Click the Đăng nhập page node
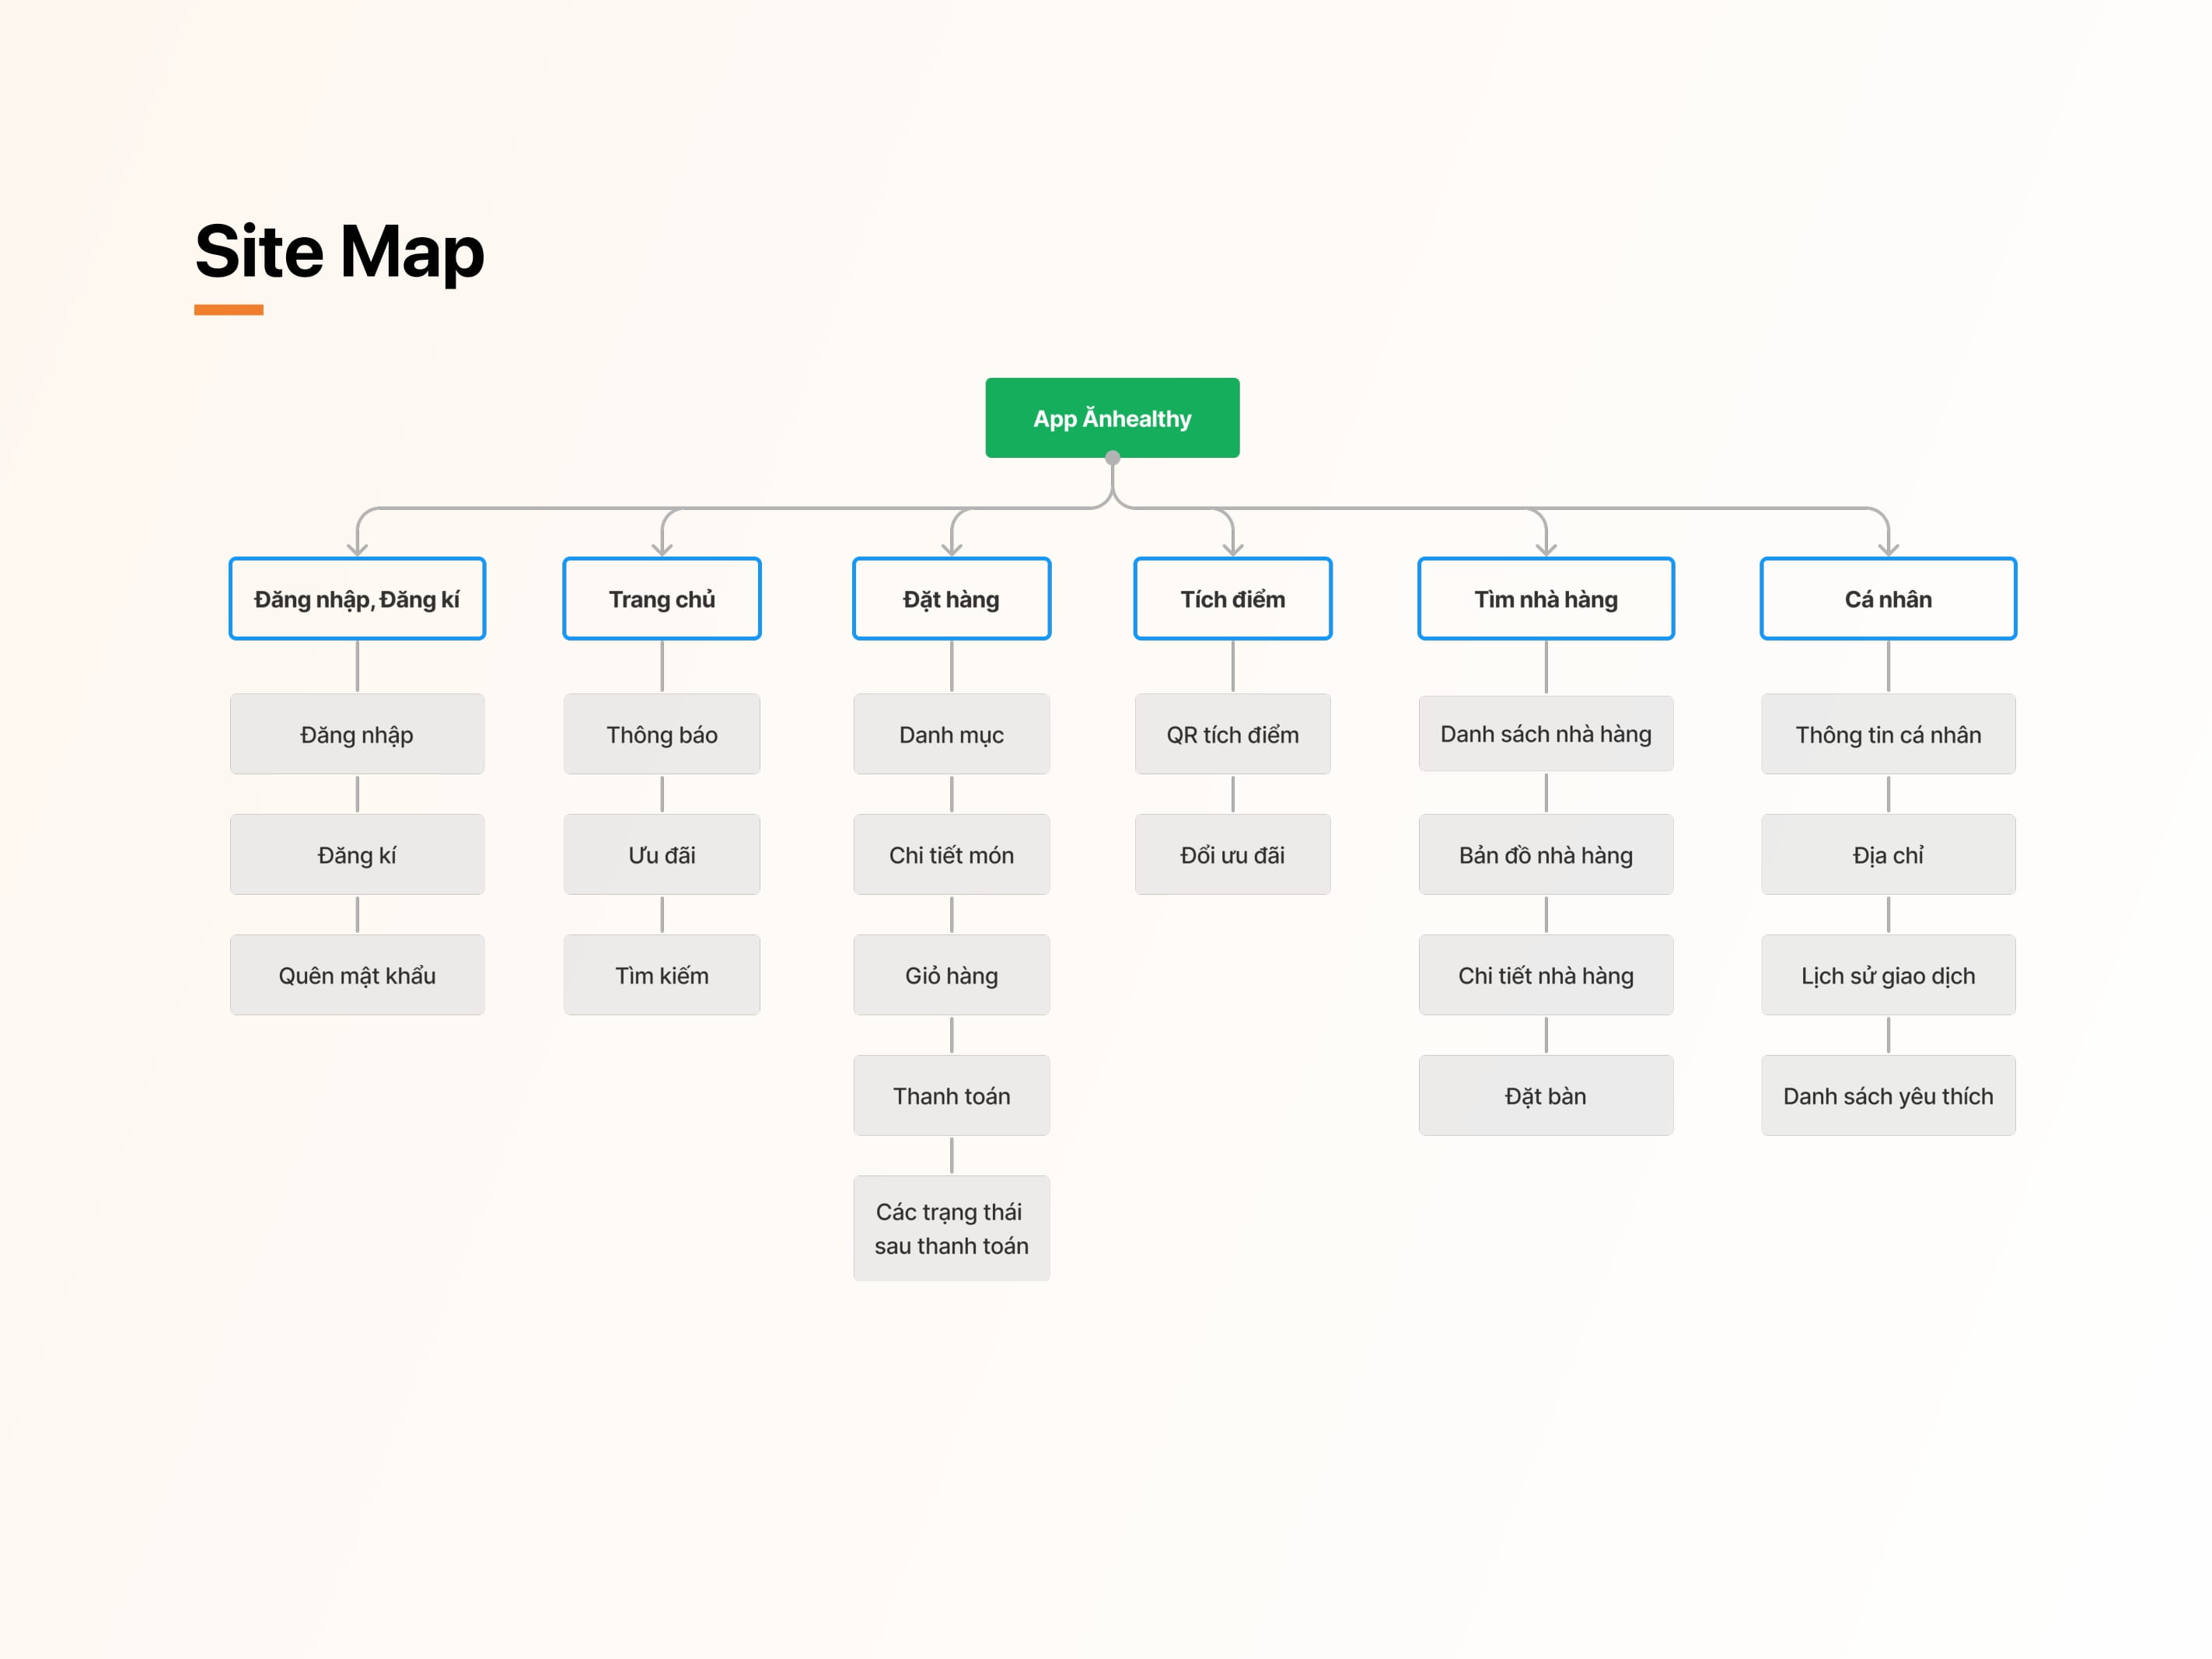2212x1659 pixels. [x=357, y=734]
